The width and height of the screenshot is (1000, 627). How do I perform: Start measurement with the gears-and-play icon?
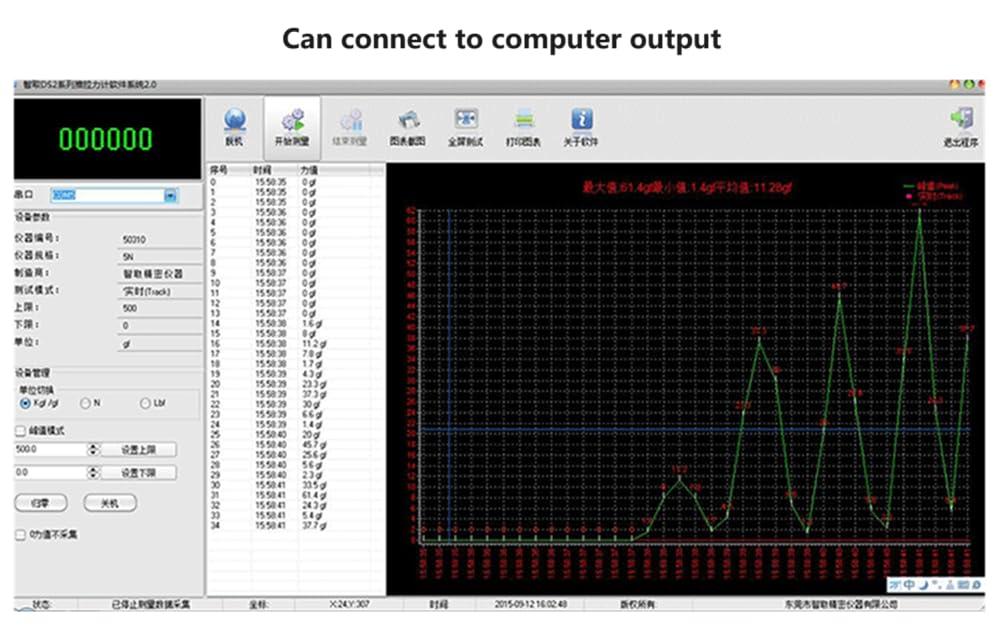coord(291,121)
